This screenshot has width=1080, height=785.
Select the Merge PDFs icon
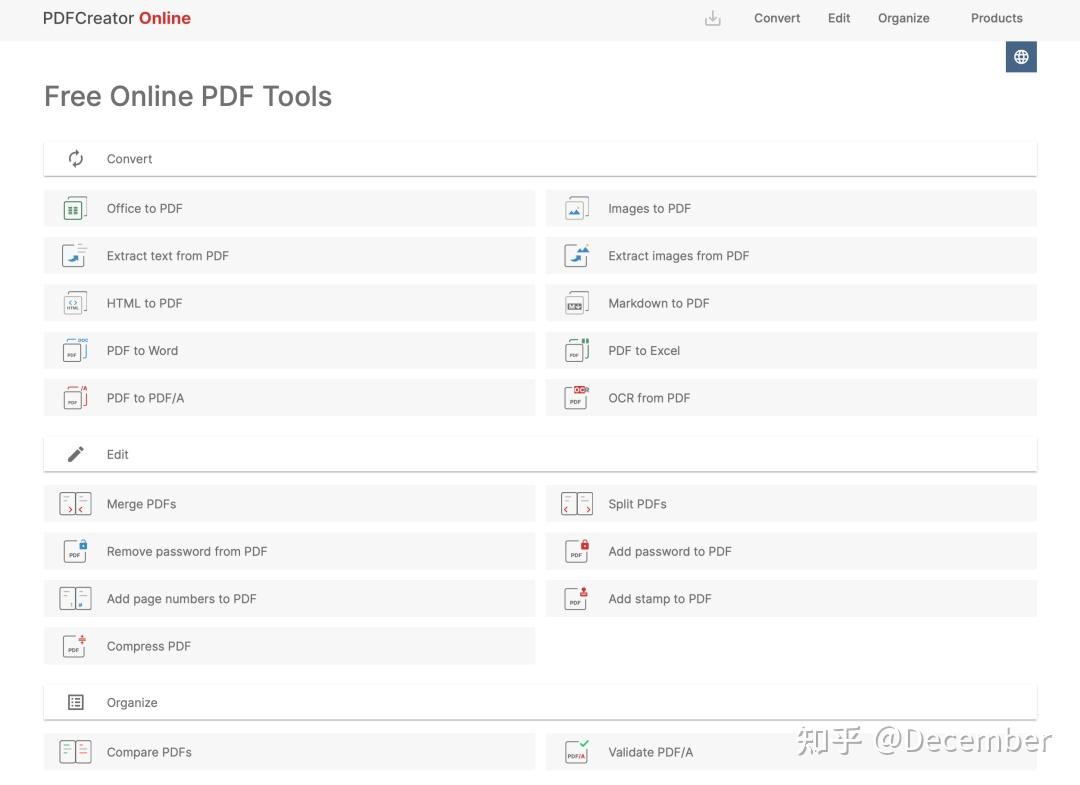point(75,503)
